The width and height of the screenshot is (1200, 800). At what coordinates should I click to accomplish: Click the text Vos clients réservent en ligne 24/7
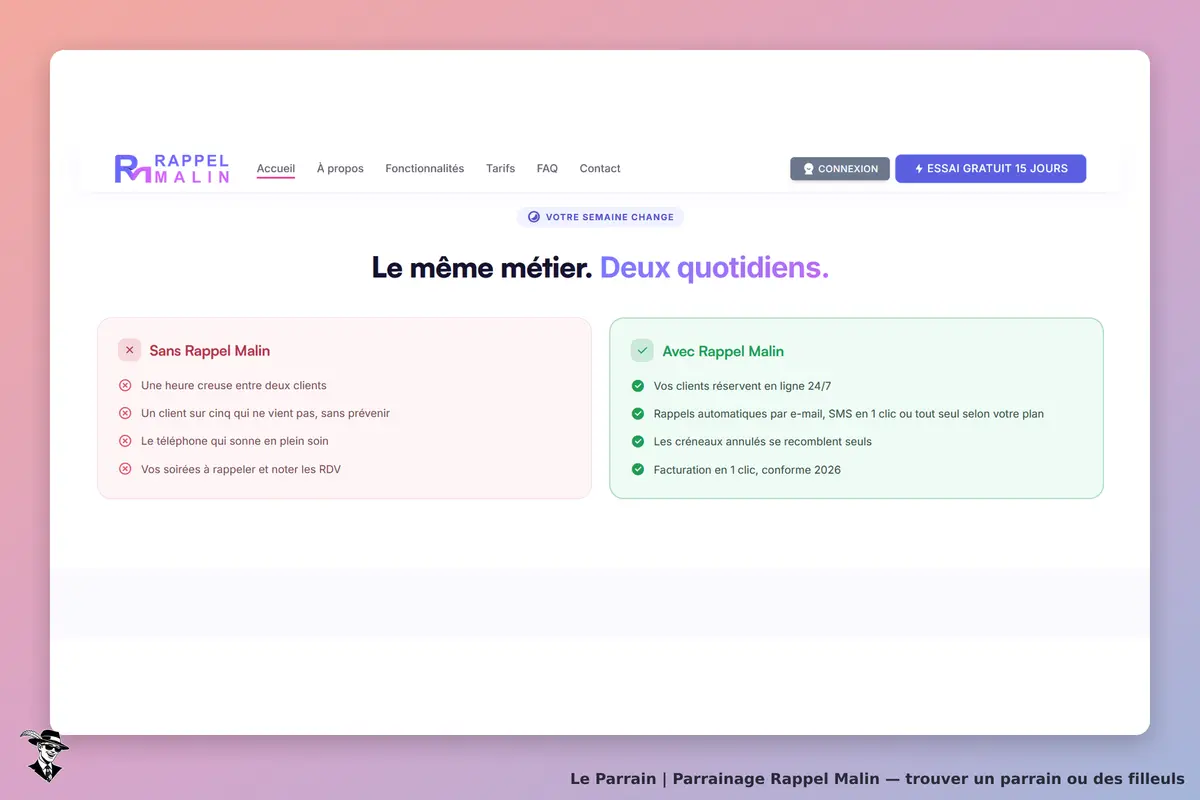pyautogui.click(x=742, y=385)
